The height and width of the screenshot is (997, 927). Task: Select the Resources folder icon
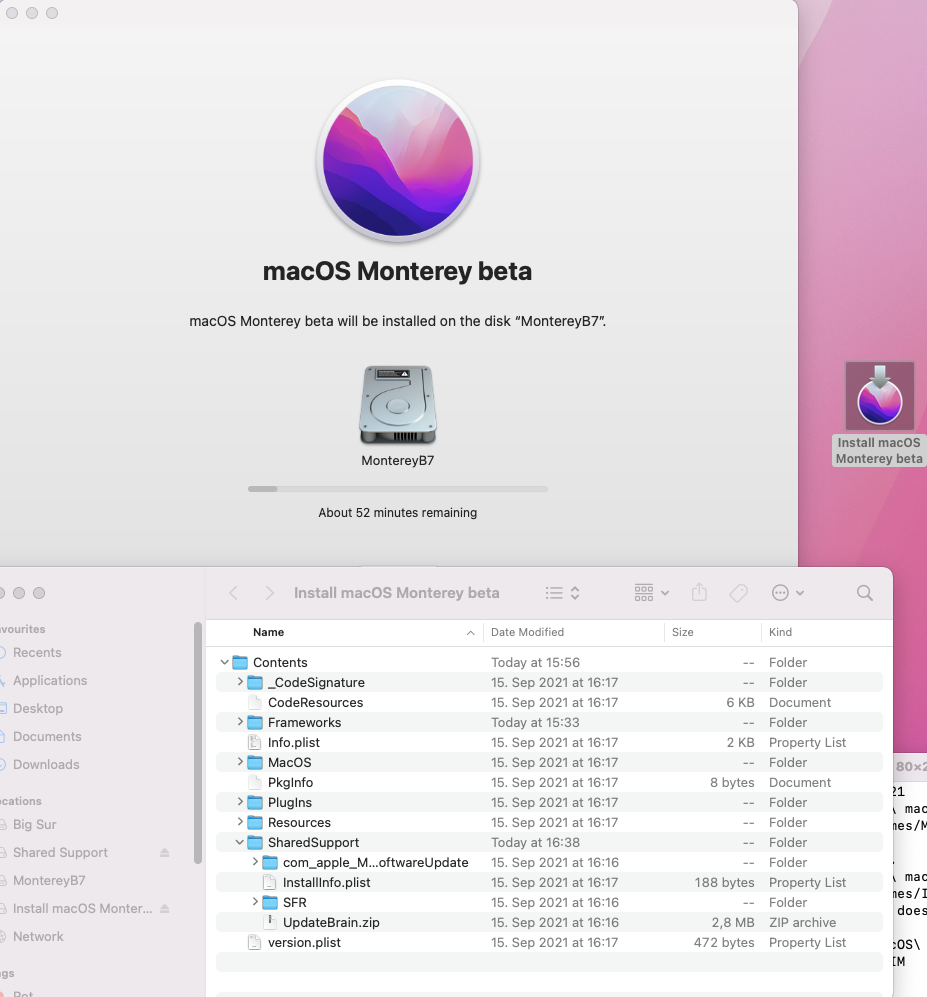click(255, 822)
